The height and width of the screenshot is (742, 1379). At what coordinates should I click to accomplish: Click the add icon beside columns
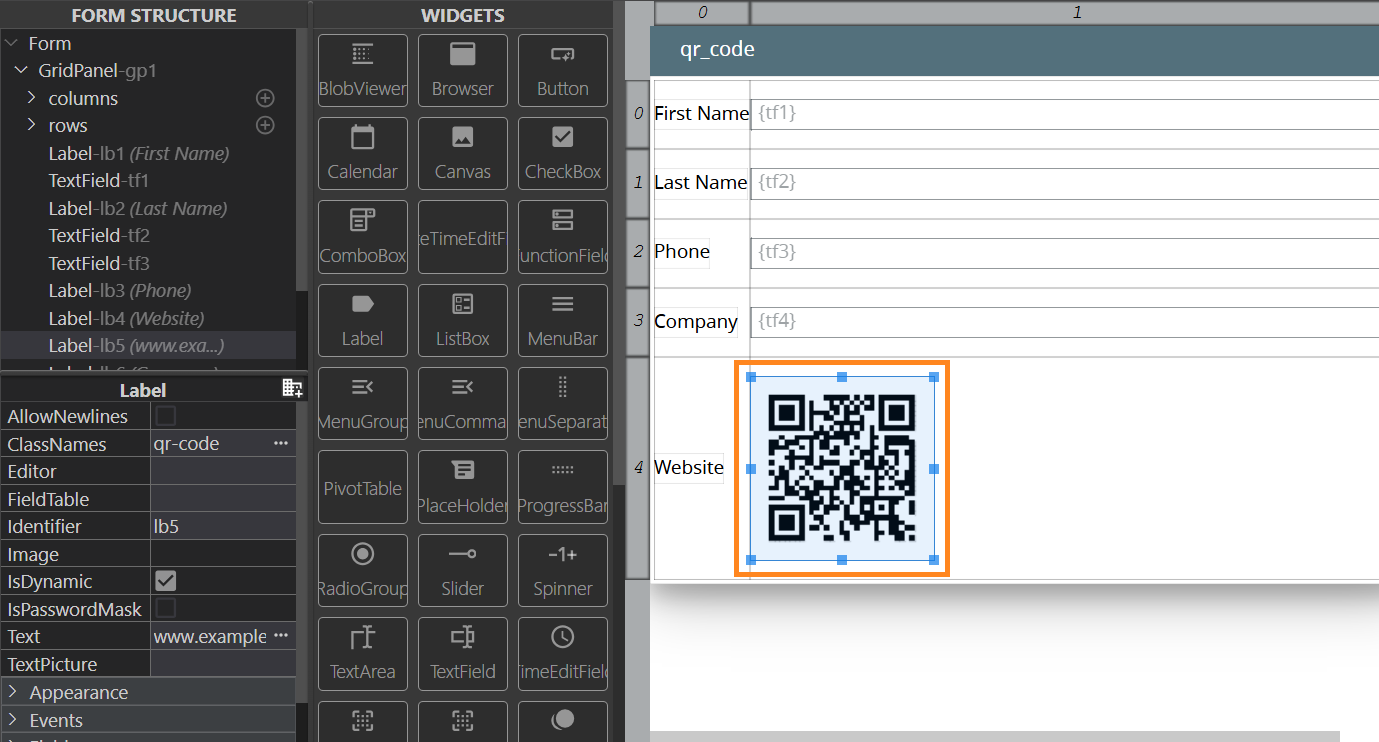(265, 98)
